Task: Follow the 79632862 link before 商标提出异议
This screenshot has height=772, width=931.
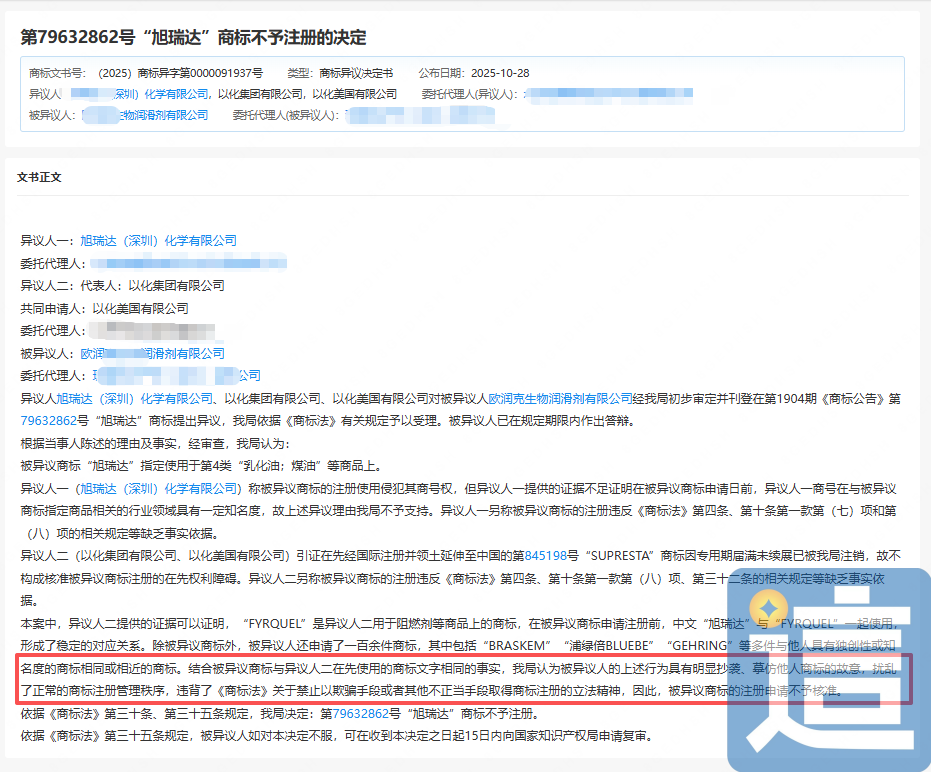Action: 49,421
